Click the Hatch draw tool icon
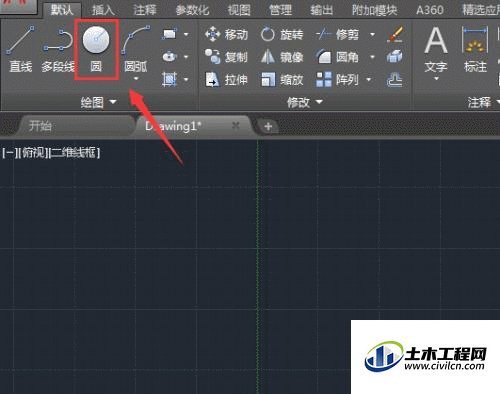Screen dimensions: 500x394 (x=169, y=79)
